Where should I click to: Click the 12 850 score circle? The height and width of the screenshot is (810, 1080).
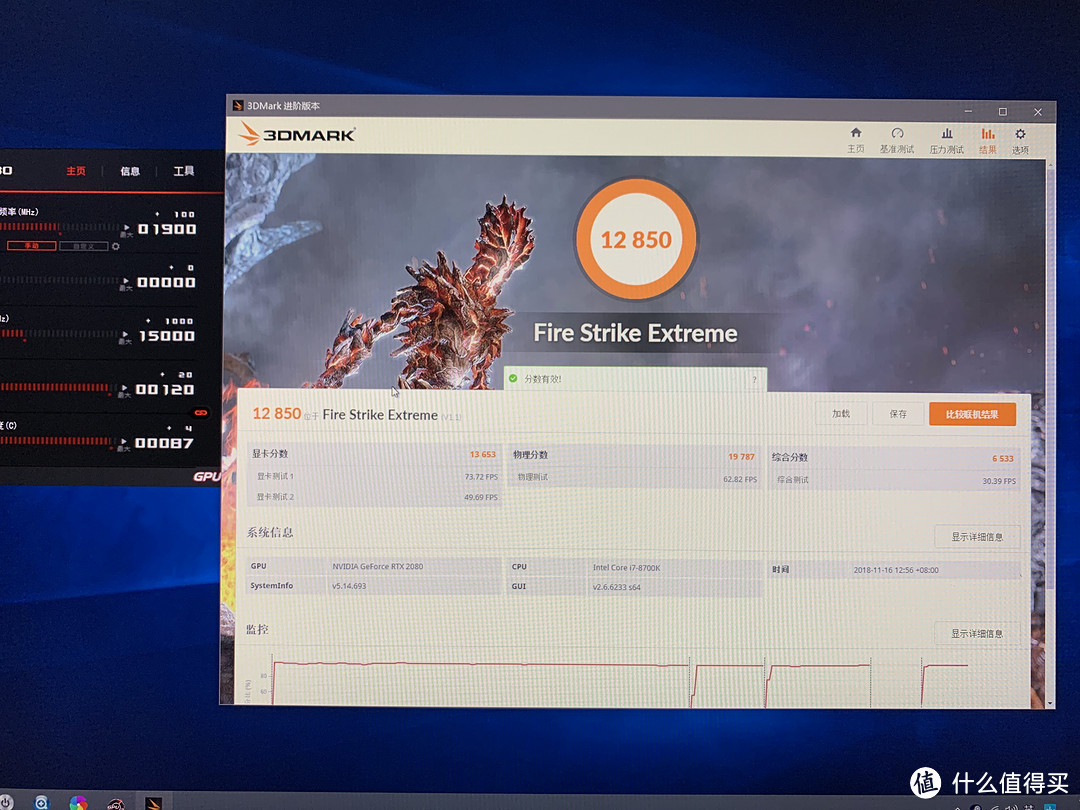tap(636, 239)
